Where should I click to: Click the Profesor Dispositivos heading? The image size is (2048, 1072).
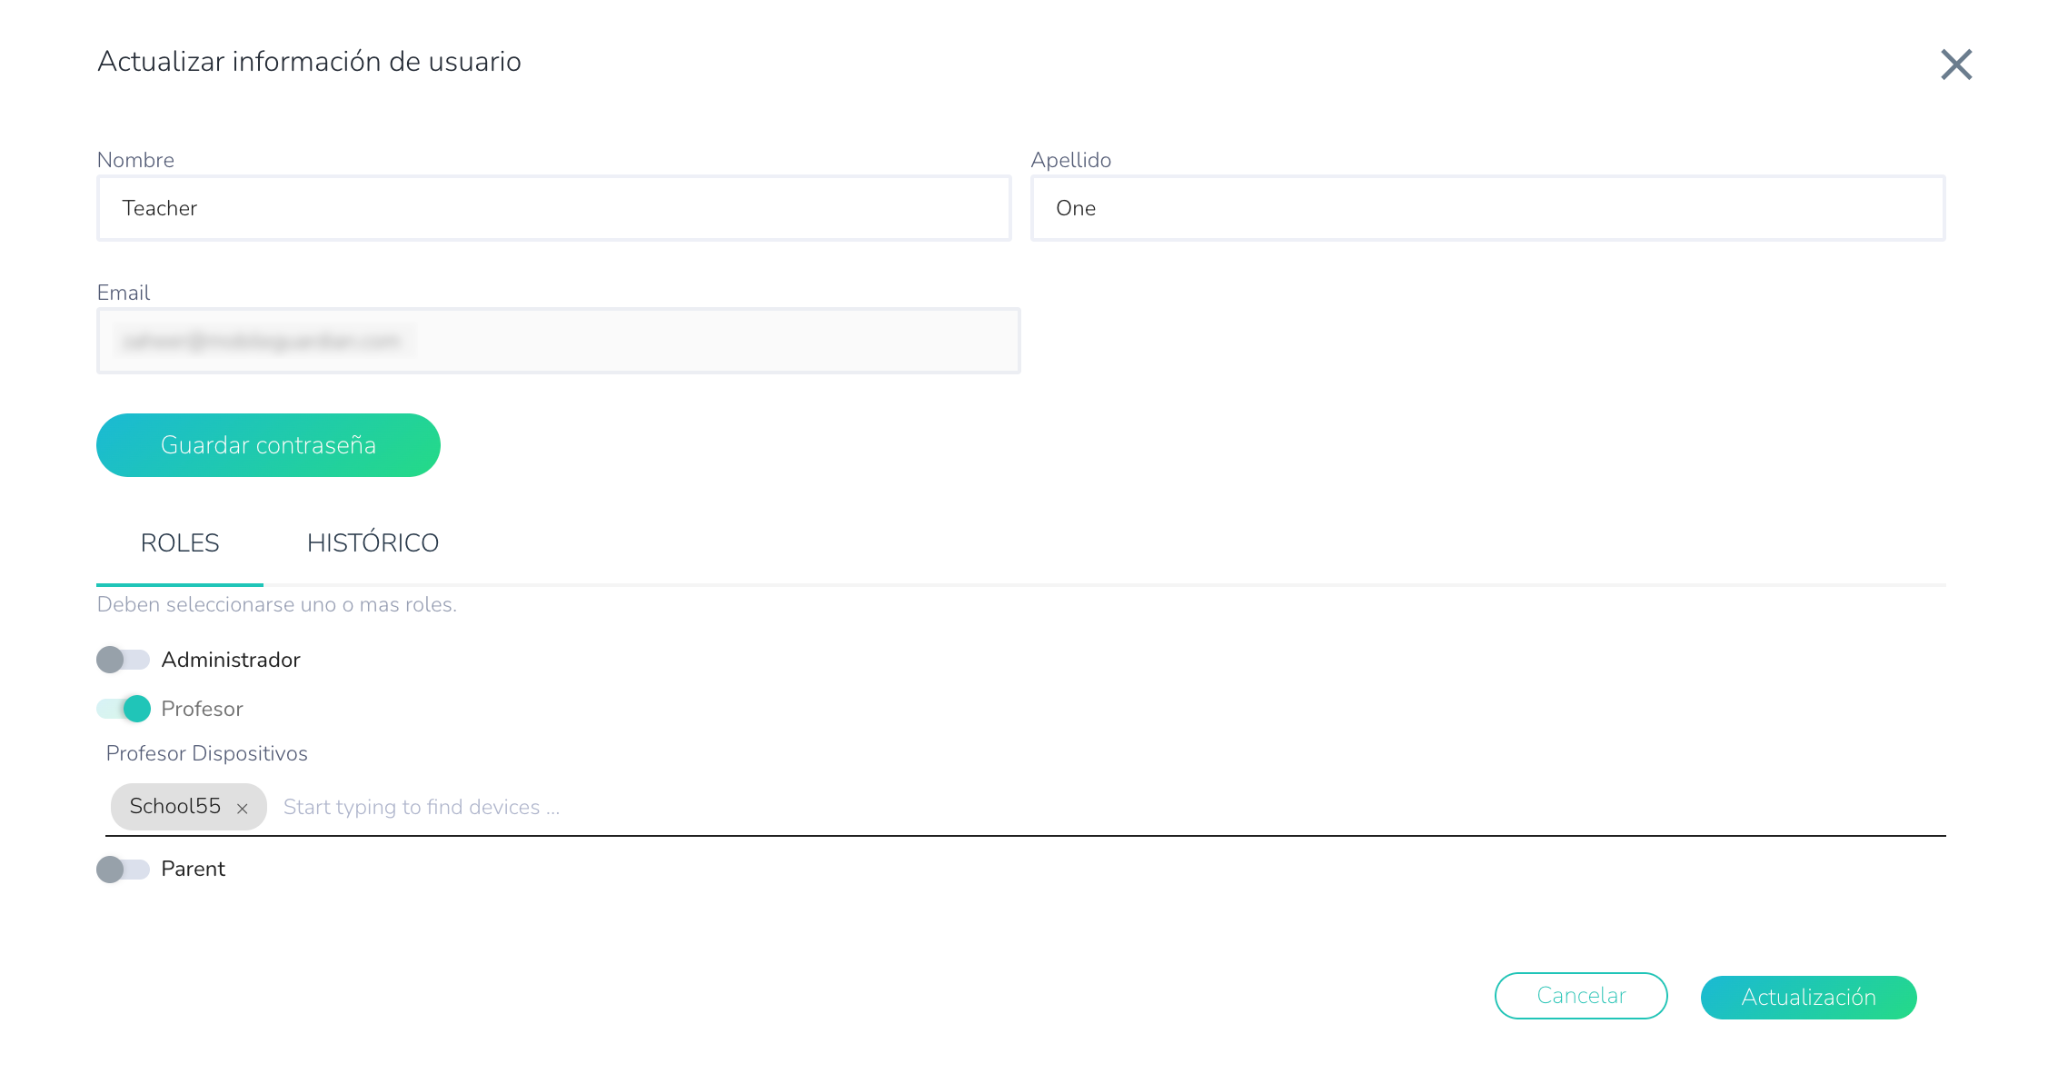(x=207, y=753)
